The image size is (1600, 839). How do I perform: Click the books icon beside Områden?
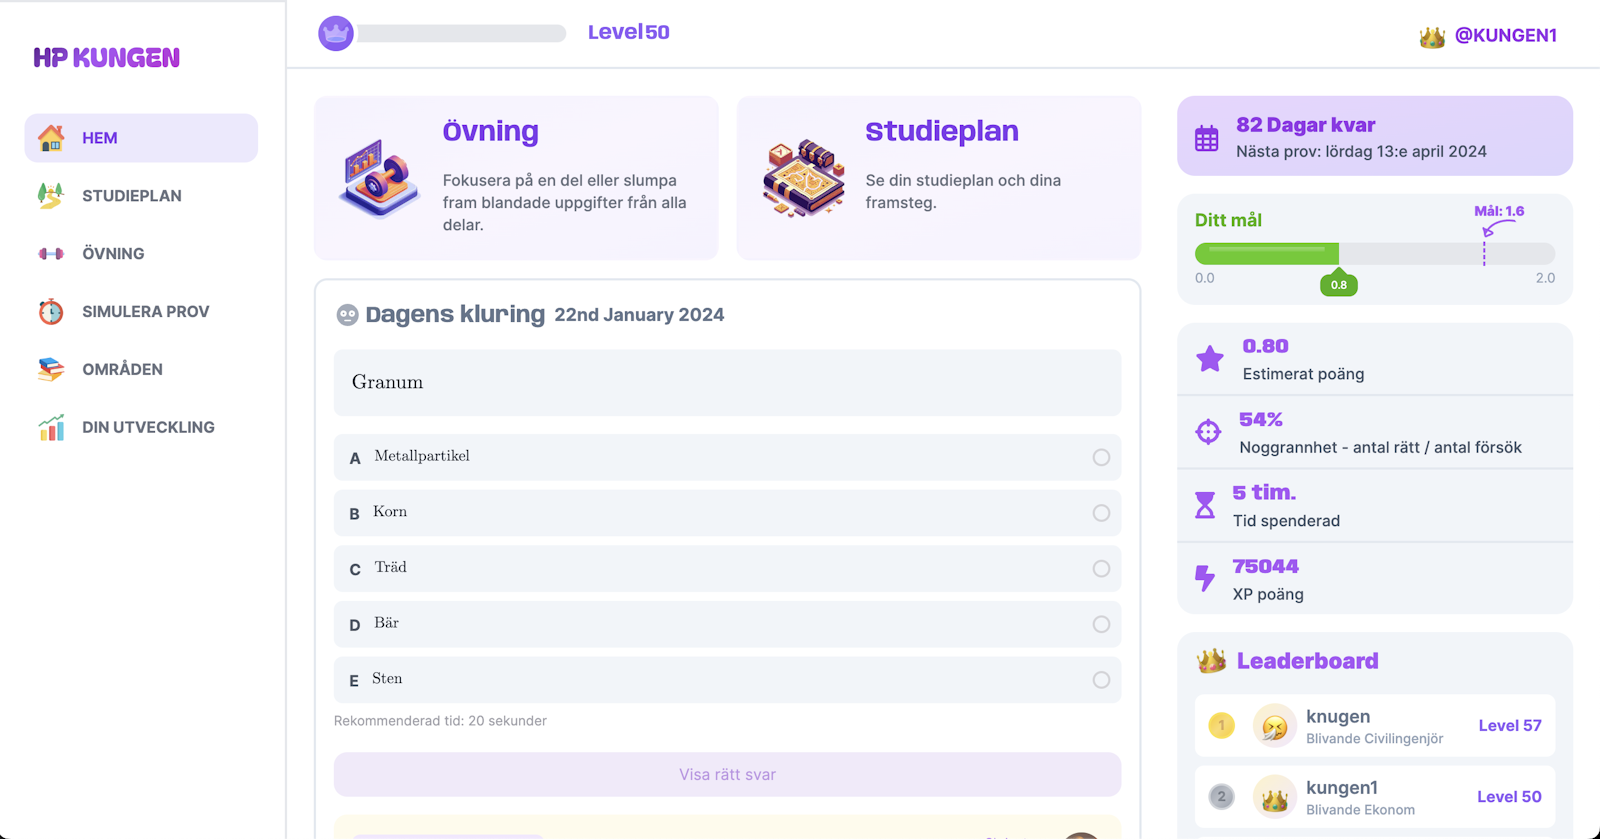pos(51,369)
